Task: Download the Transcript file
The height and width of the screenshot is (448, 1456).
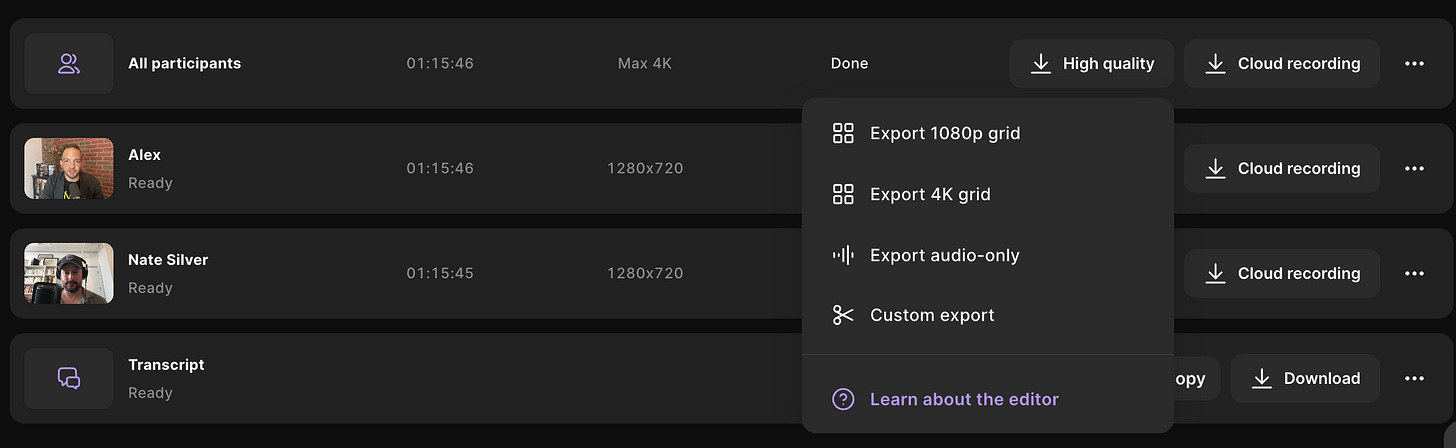Action: (1305, 378)
